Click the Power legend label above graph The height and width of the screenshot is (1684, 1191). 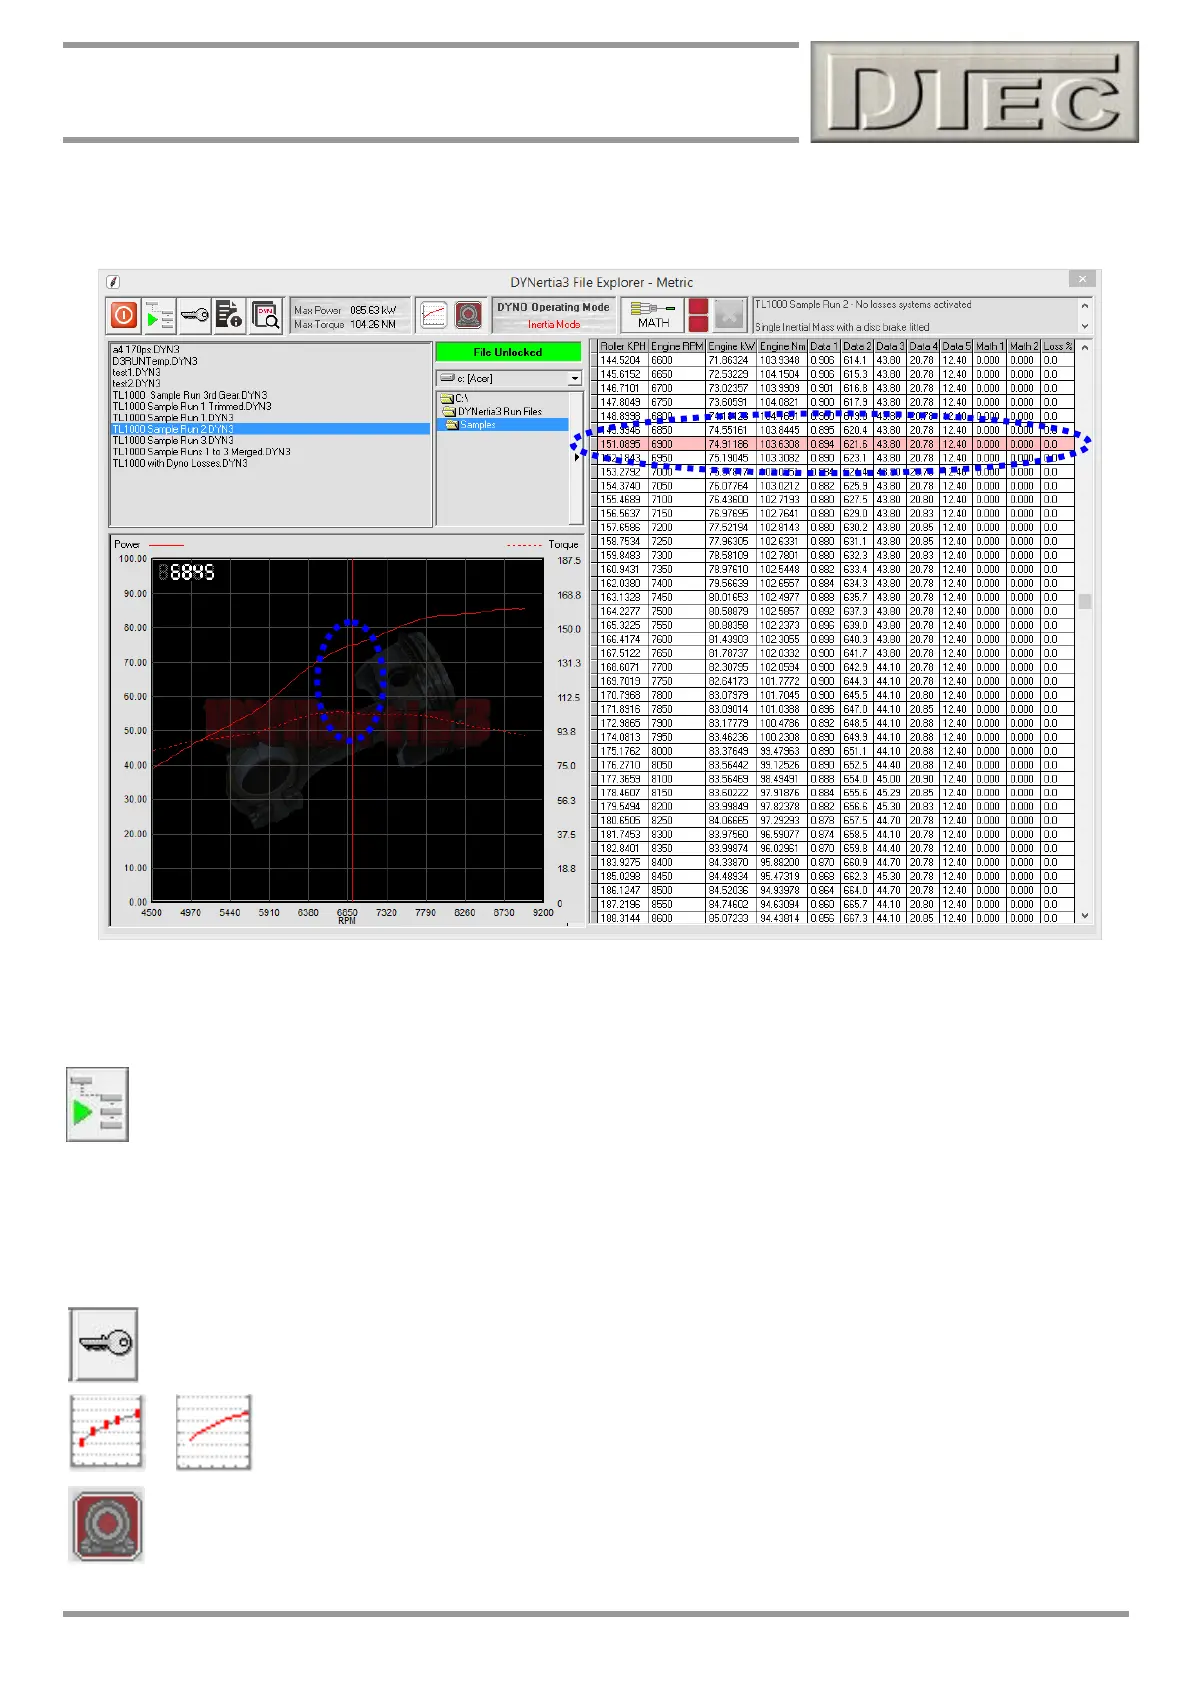coord(127,545)
